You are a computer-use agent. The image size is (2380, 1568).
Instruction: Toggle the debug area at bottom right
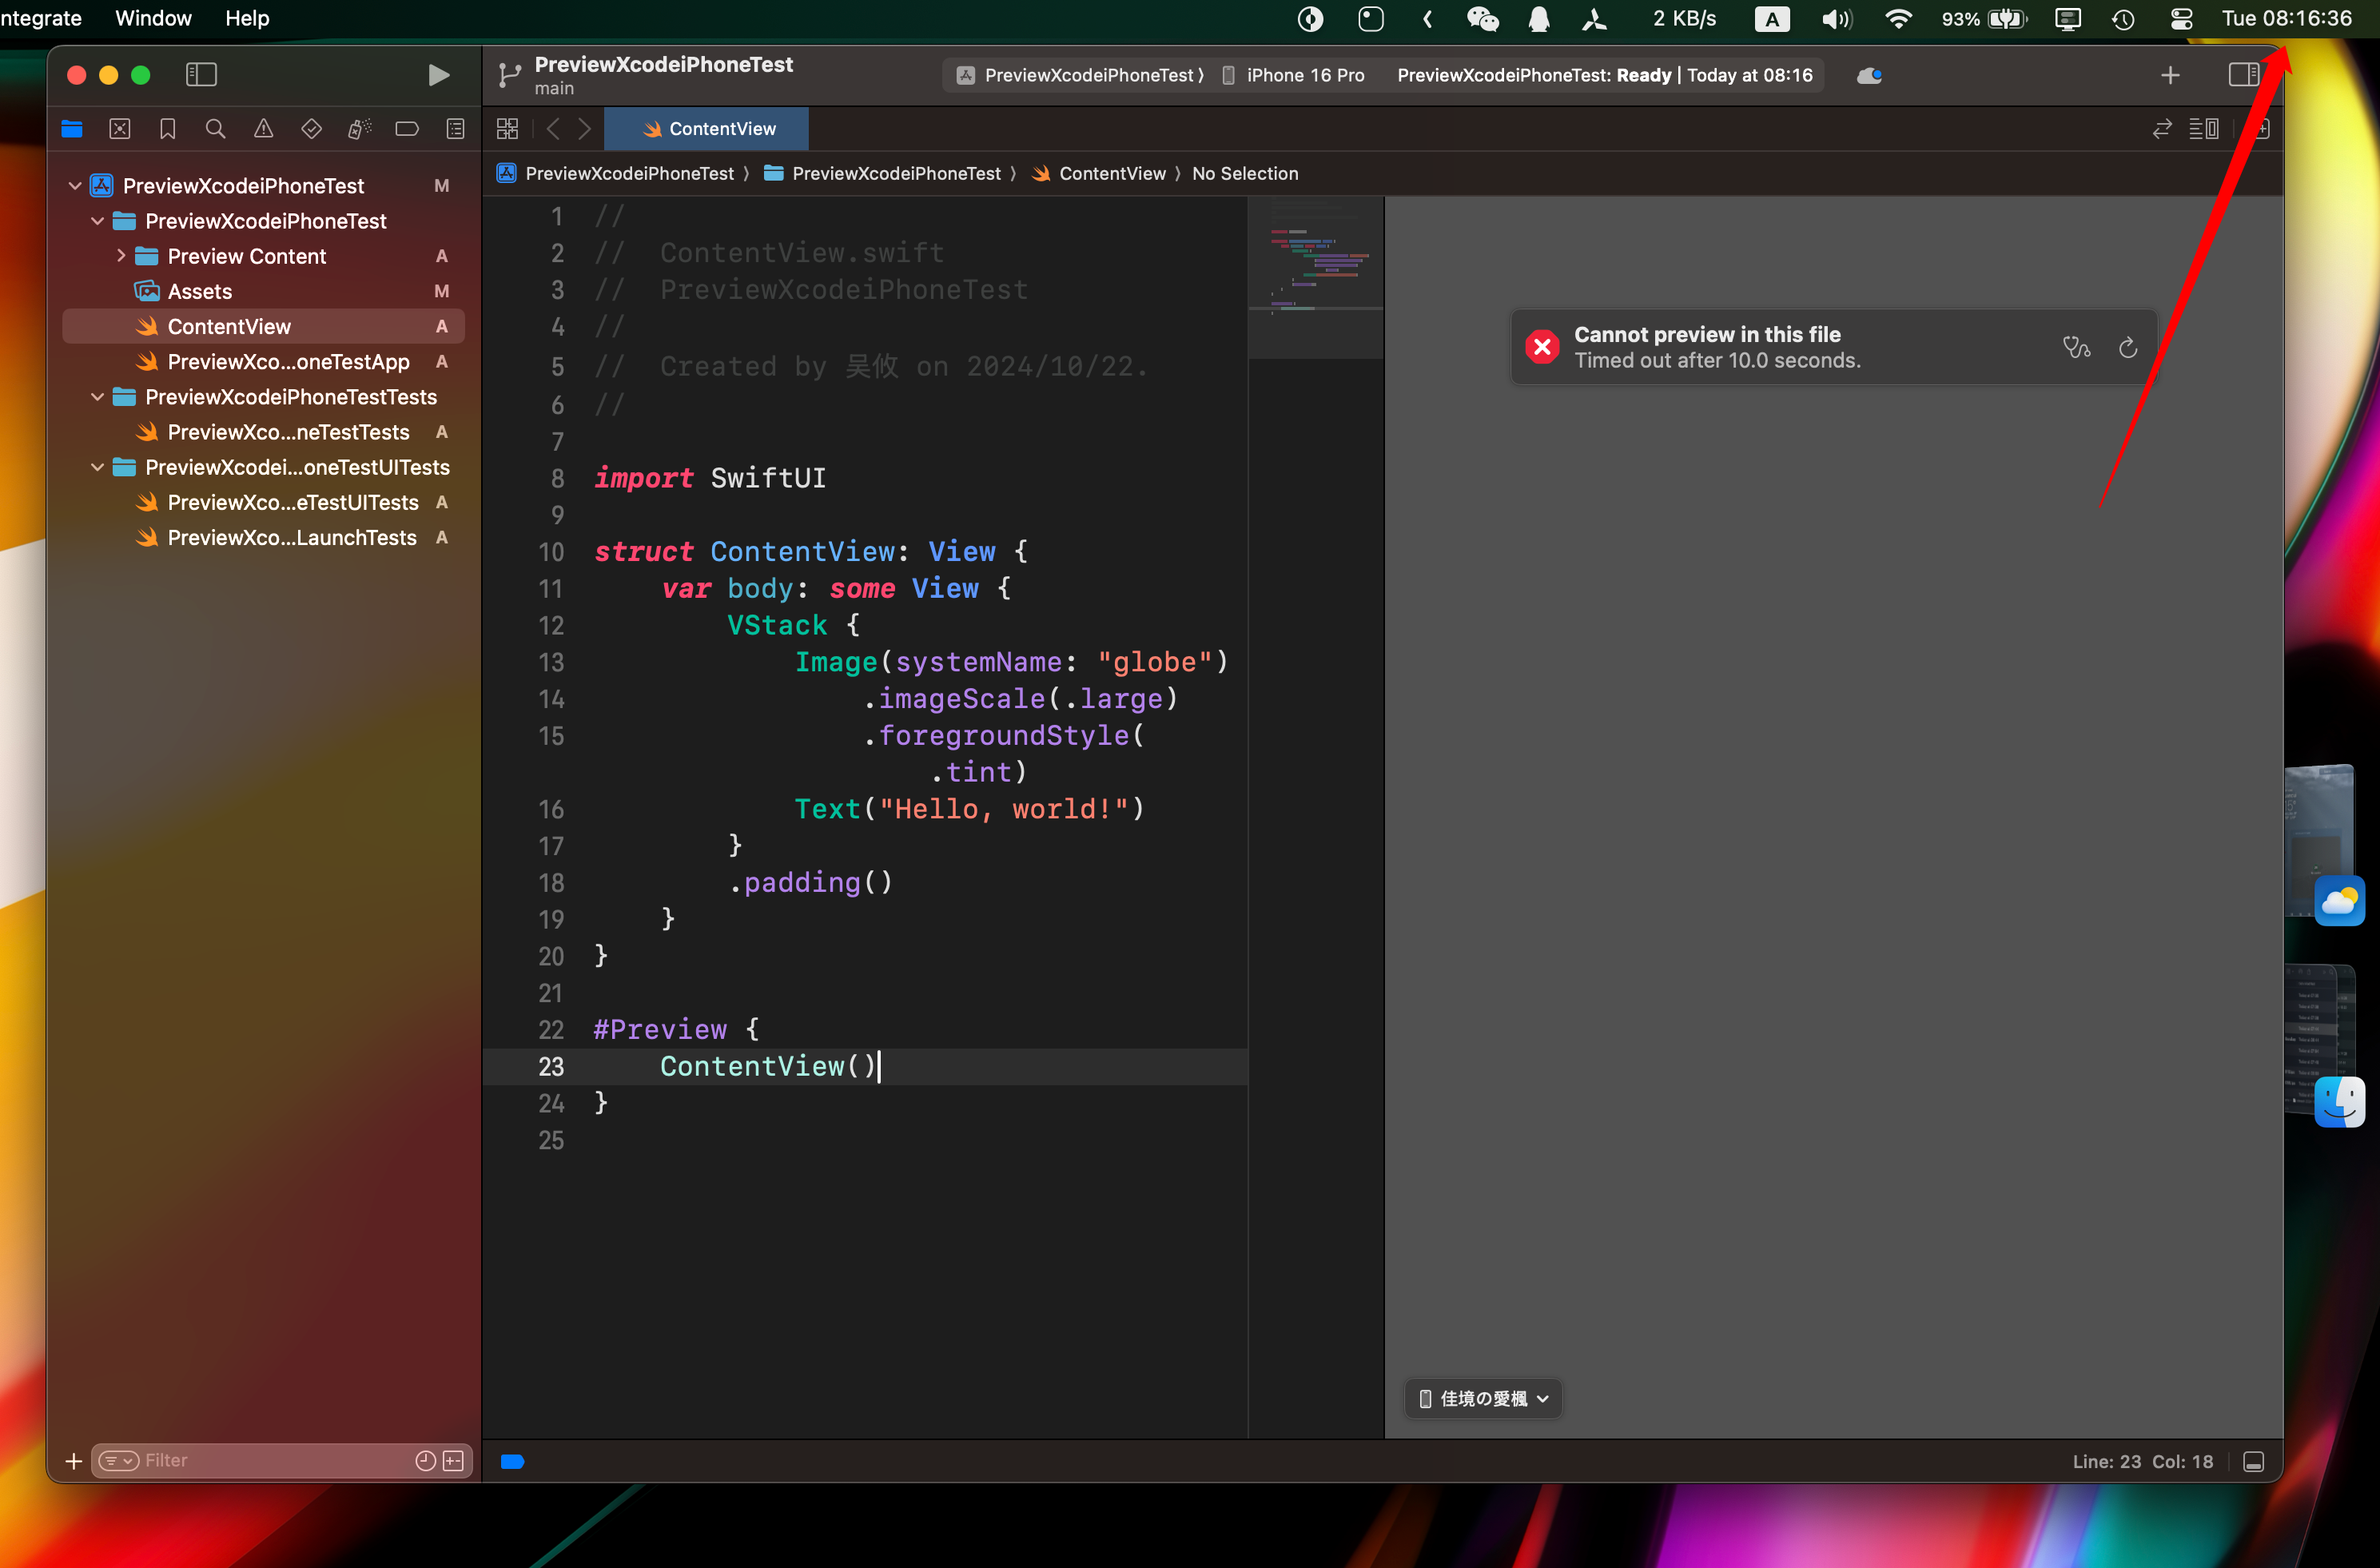pos(2253,1462)
